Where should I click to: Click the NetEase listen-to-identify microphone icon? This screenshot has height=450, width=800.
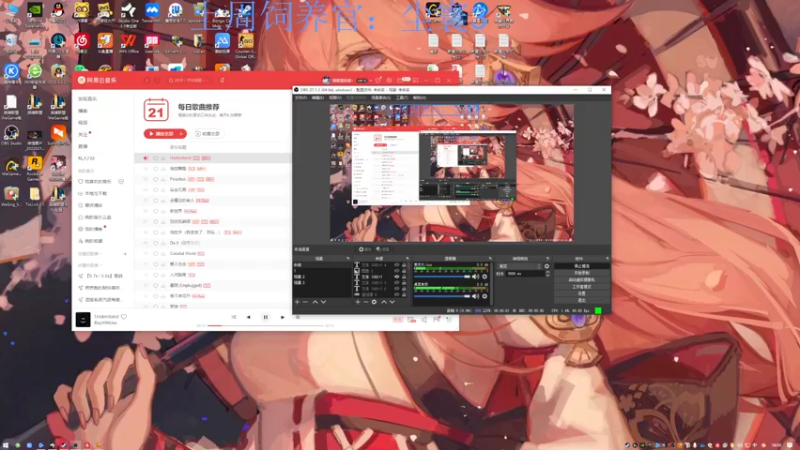click(x=222, y=80)
